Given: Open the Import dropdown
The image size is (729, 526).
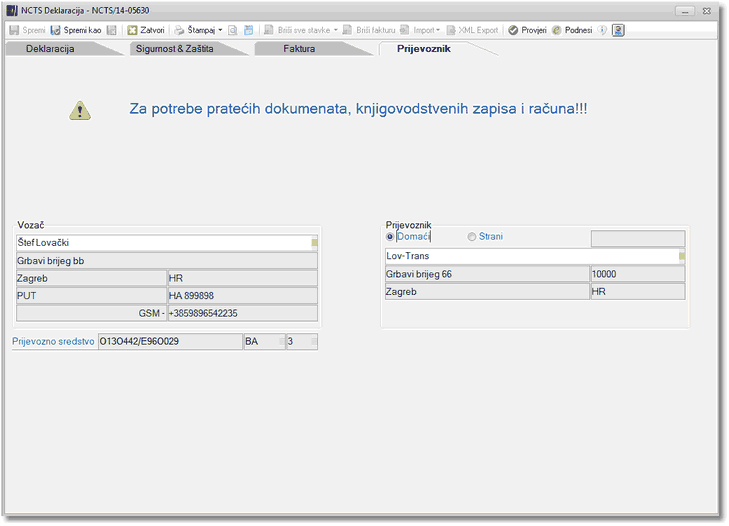Looking at the screenshot, I should (x=420, y=30).
